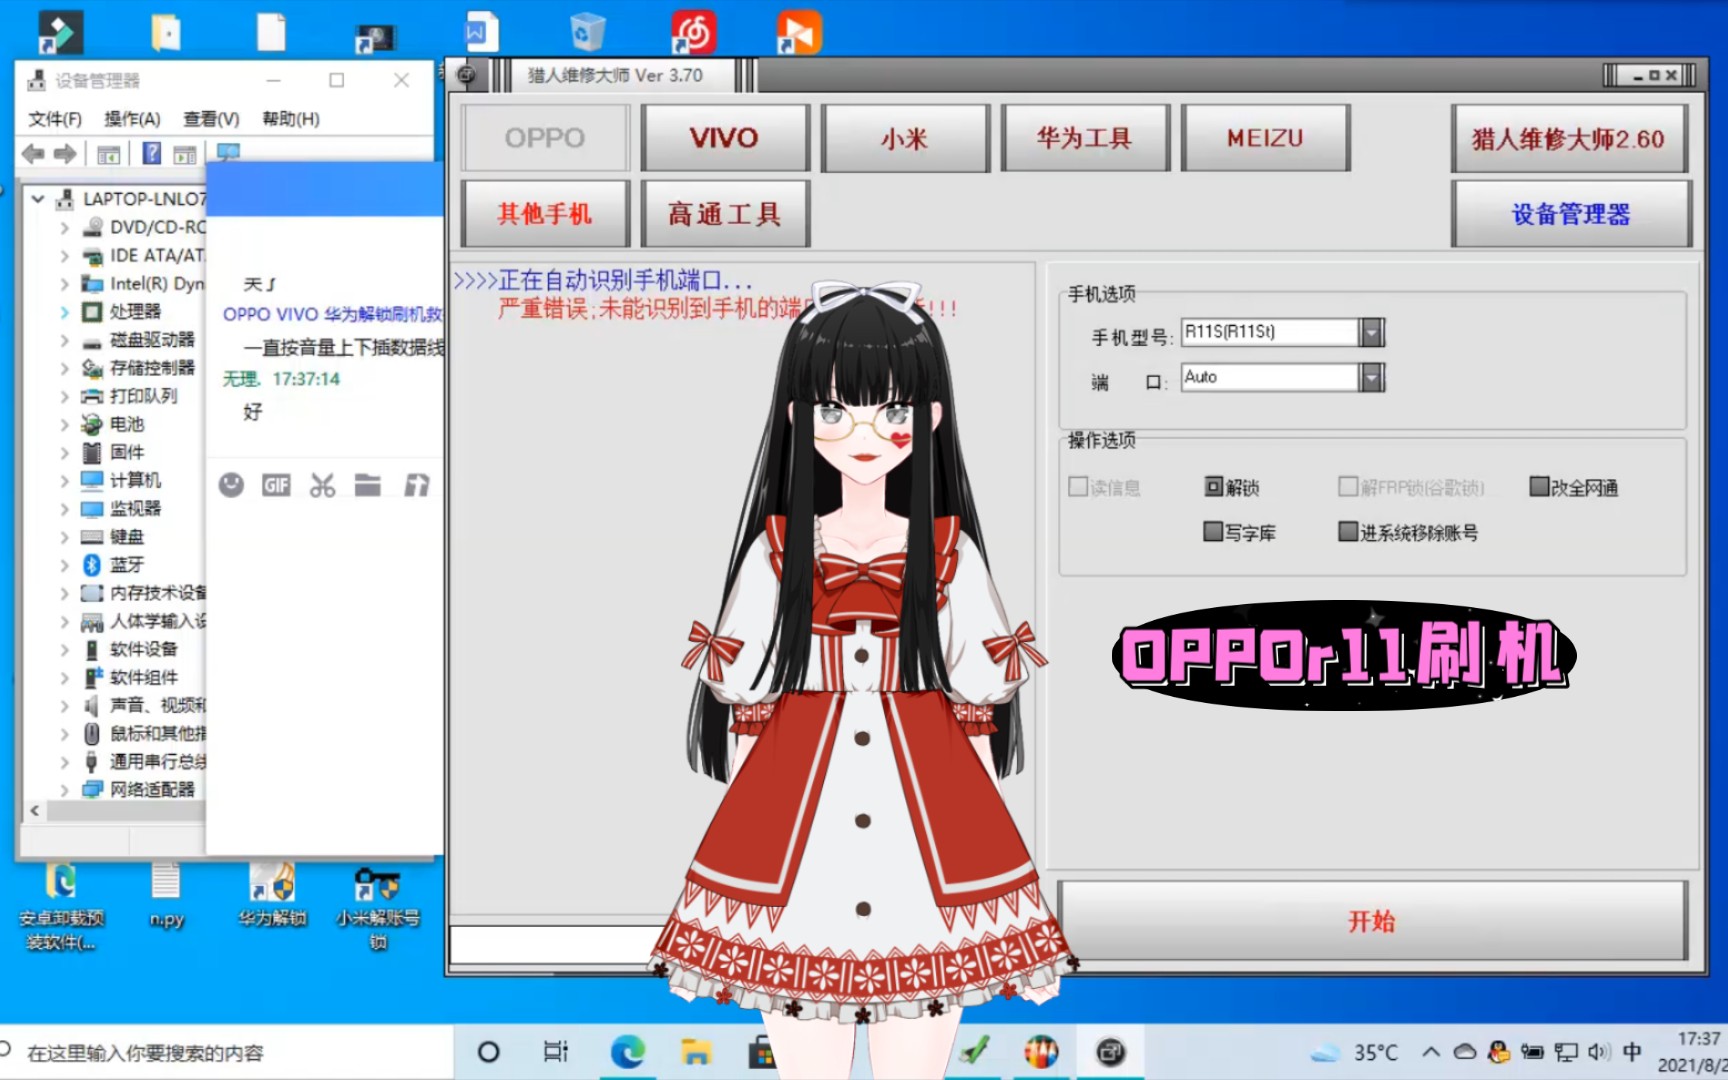Open the 端口 dropdown showing Auto
Viewport: 1728px width, 1080px height.
(1372, 377)
